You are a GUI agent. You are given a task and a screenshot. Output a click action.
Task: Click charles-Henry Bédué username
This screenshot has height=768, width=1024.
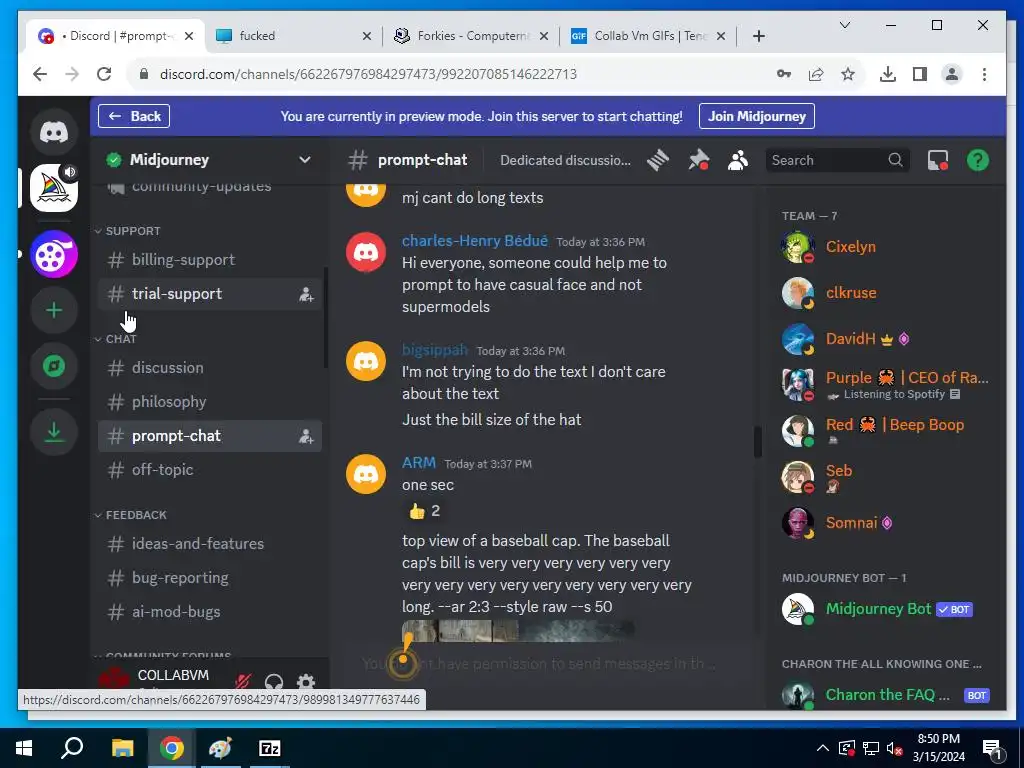click(475, 241)
